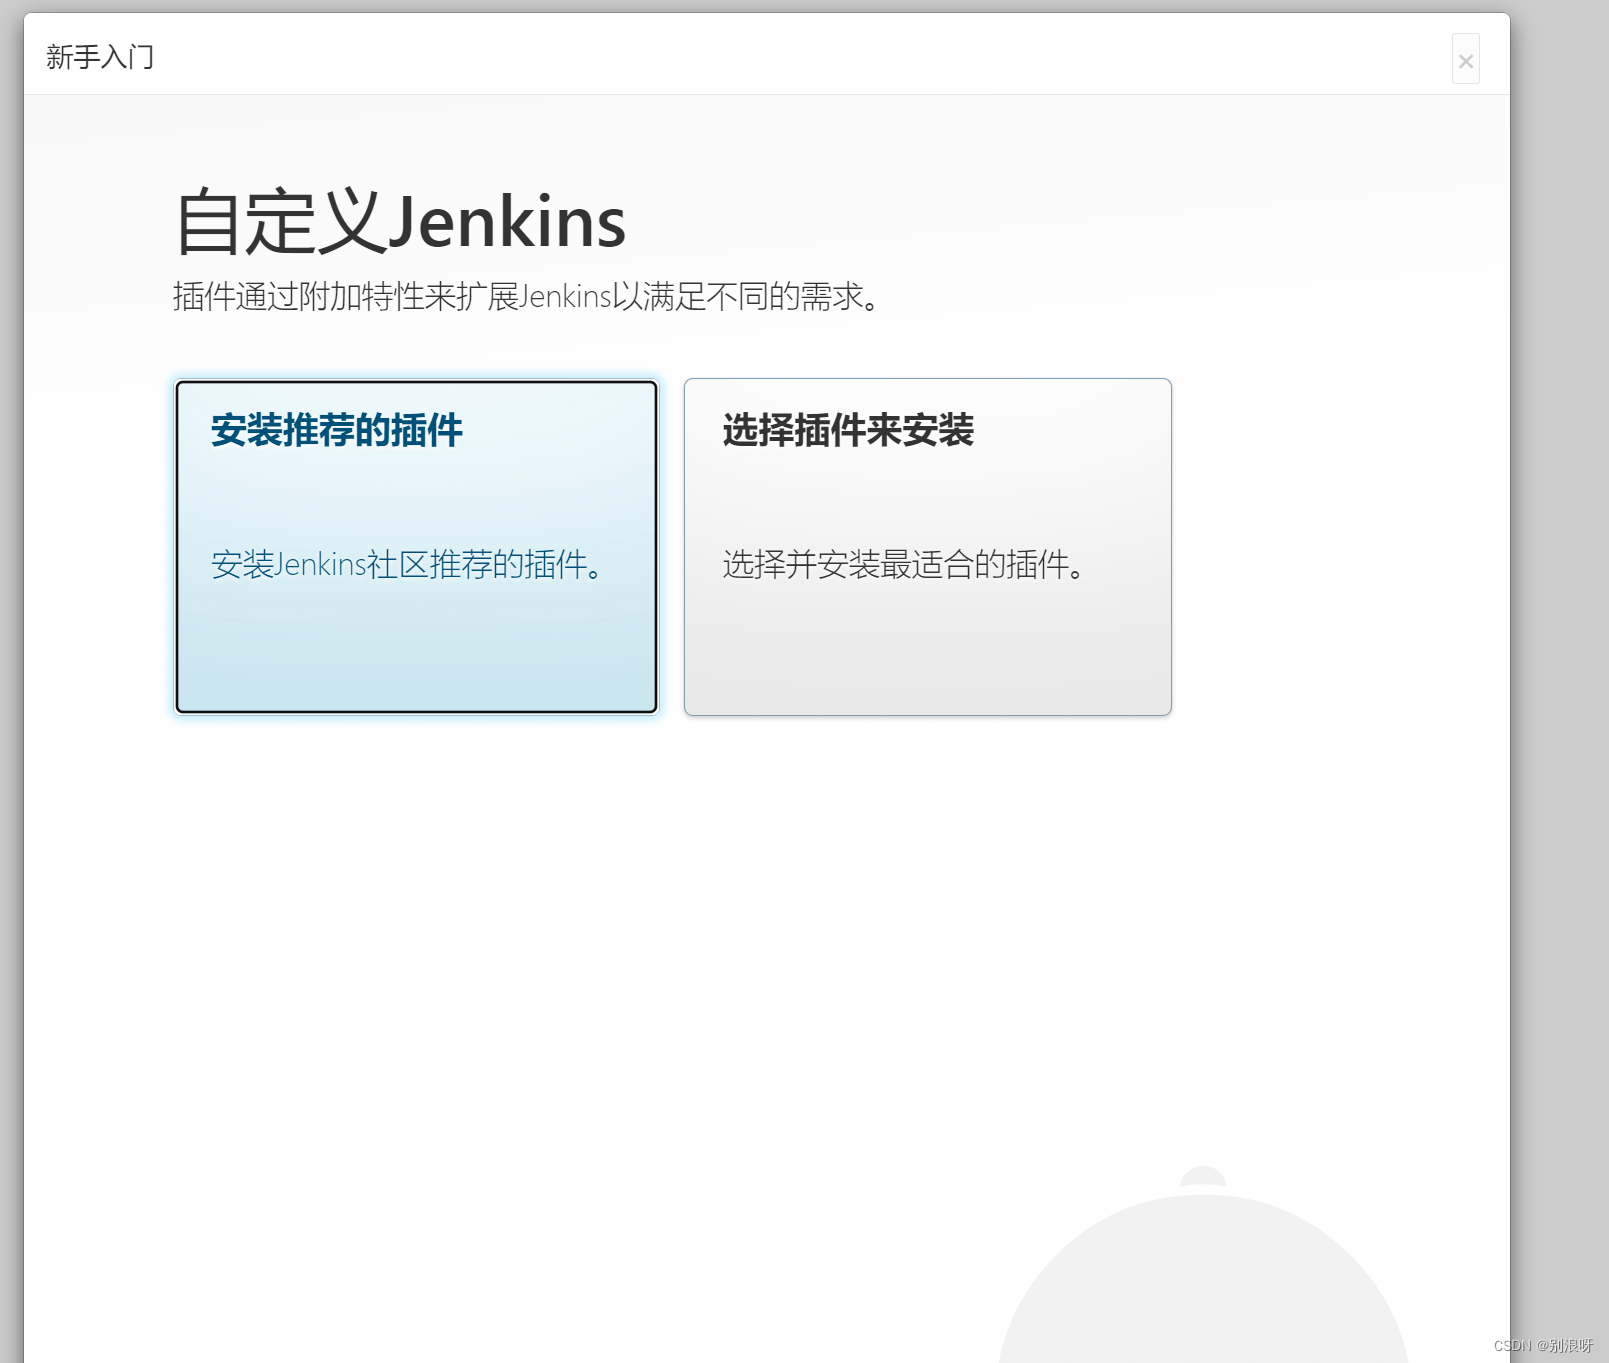
Task: Choose the 选择插件来安装 option card
Action: point(927,547)
